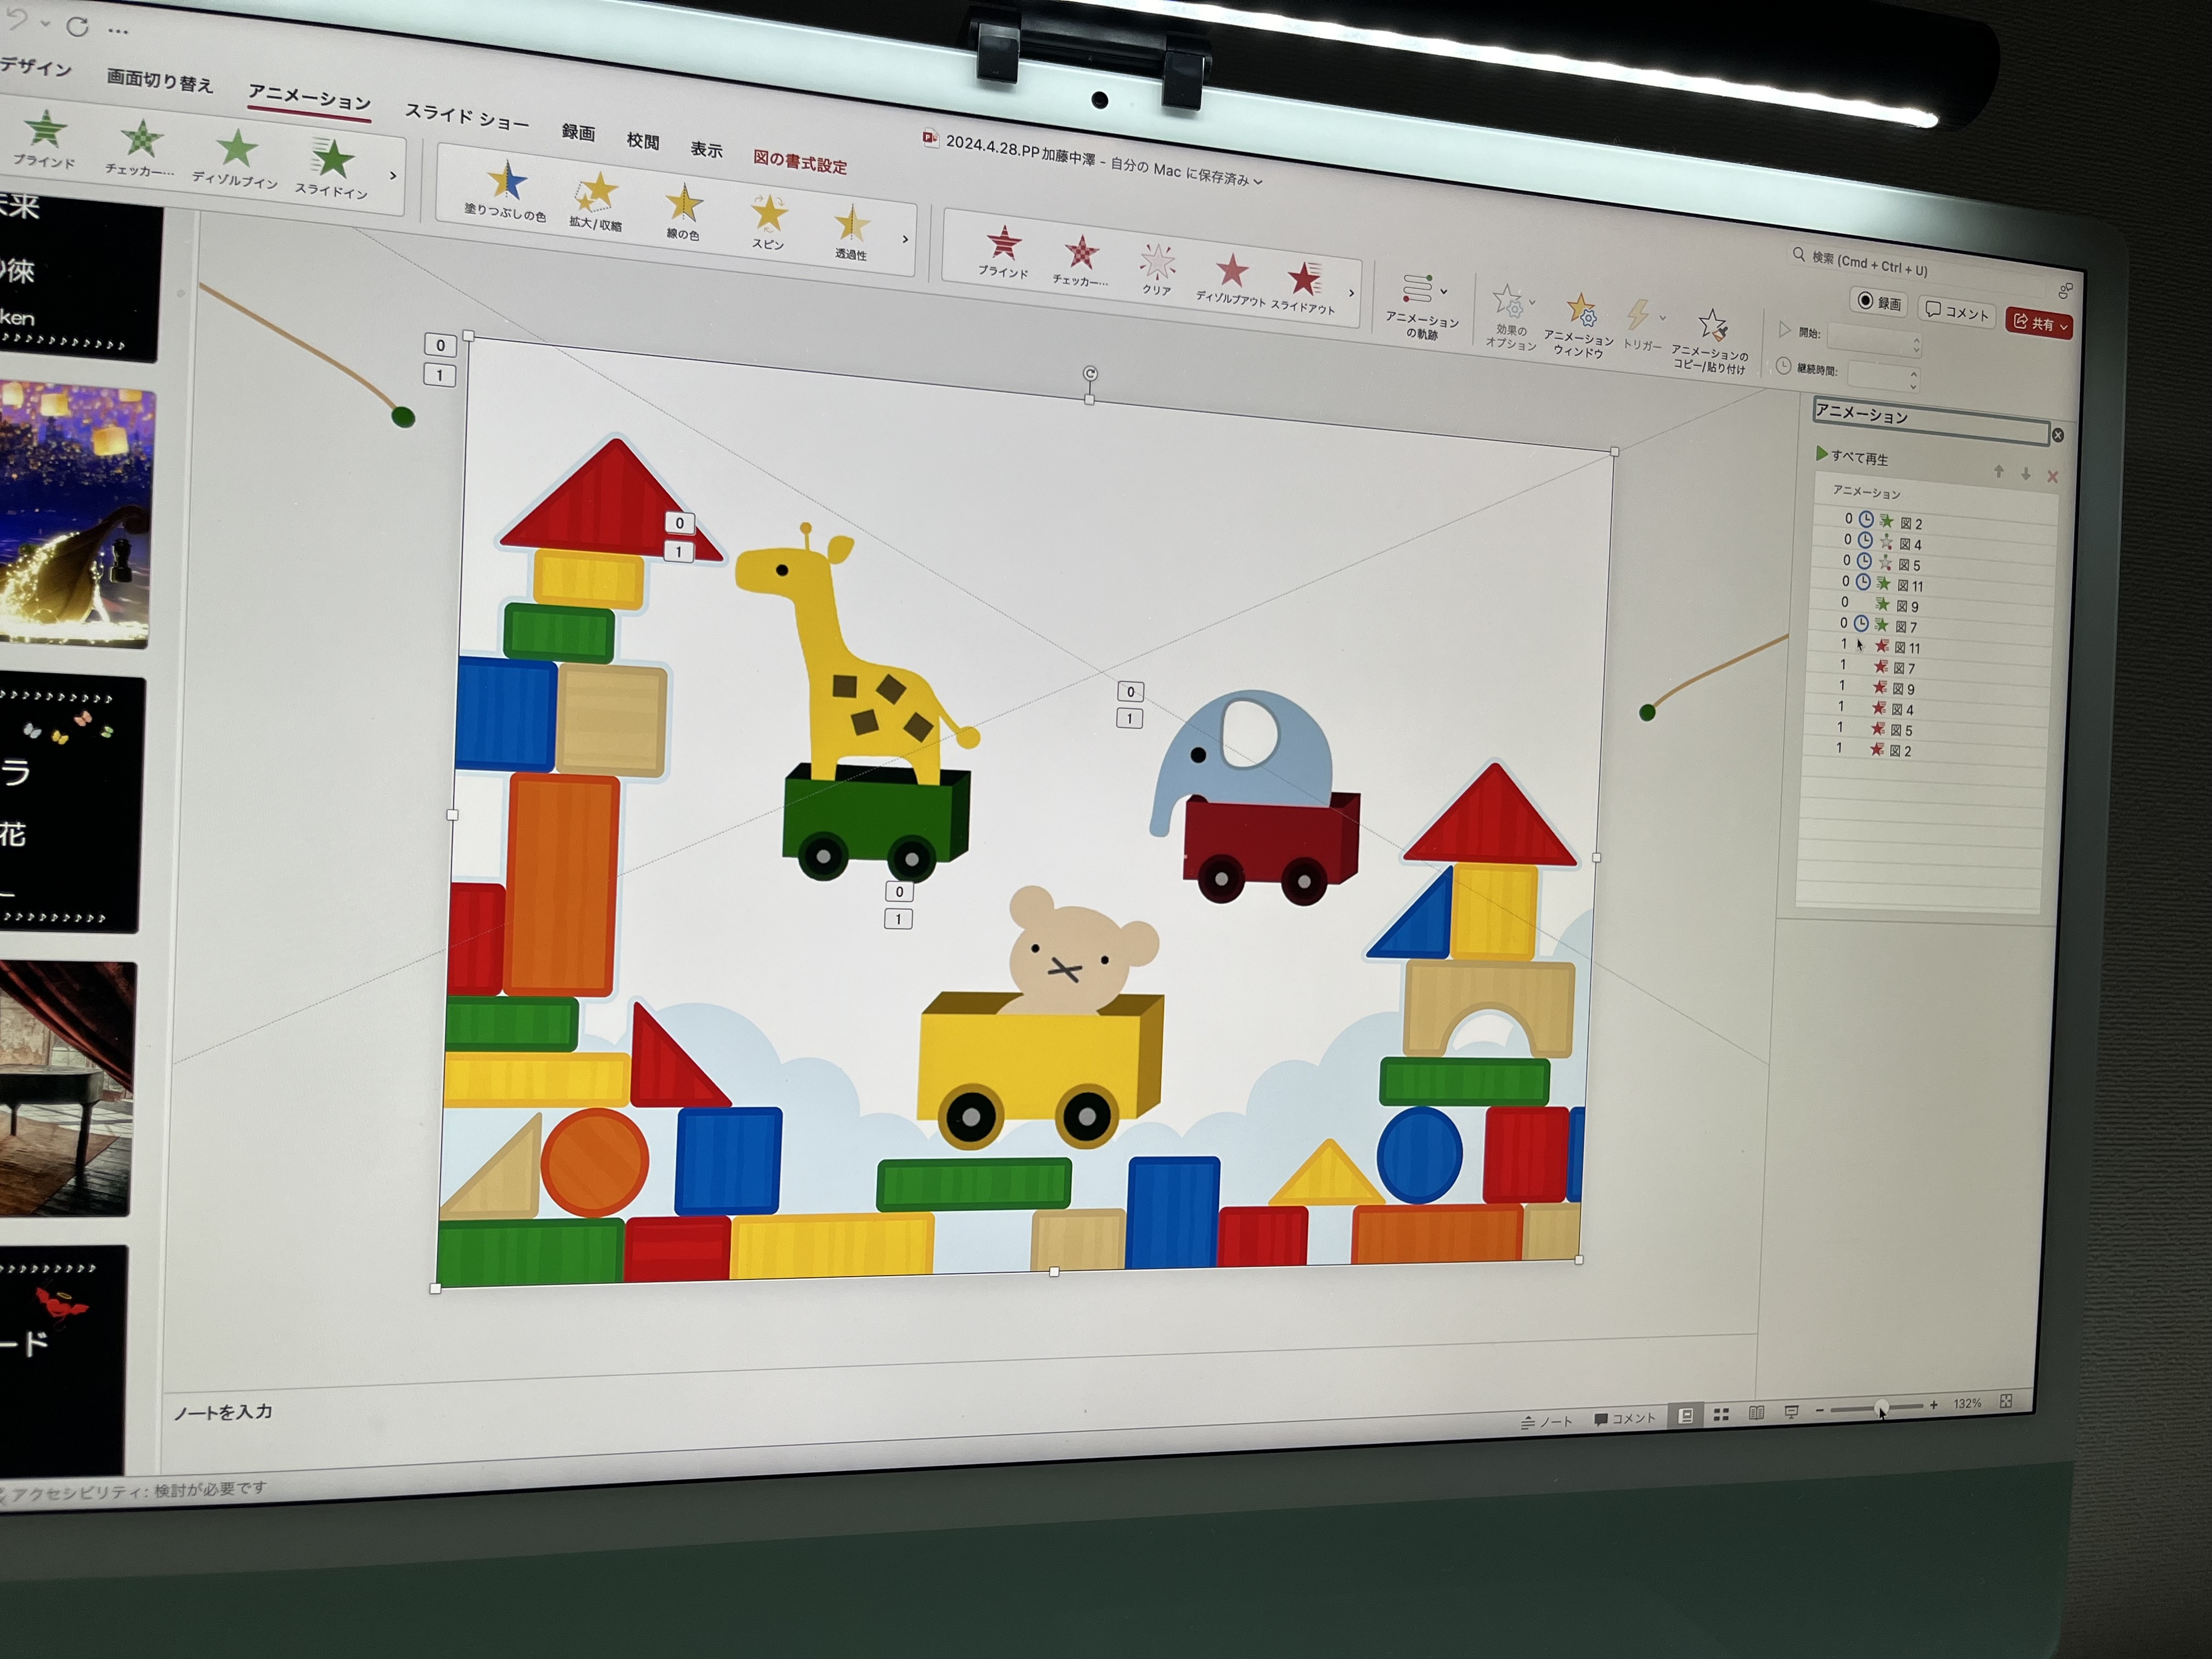
Task: Start slideshow from status bar icon
Action: [1791, 1411]
